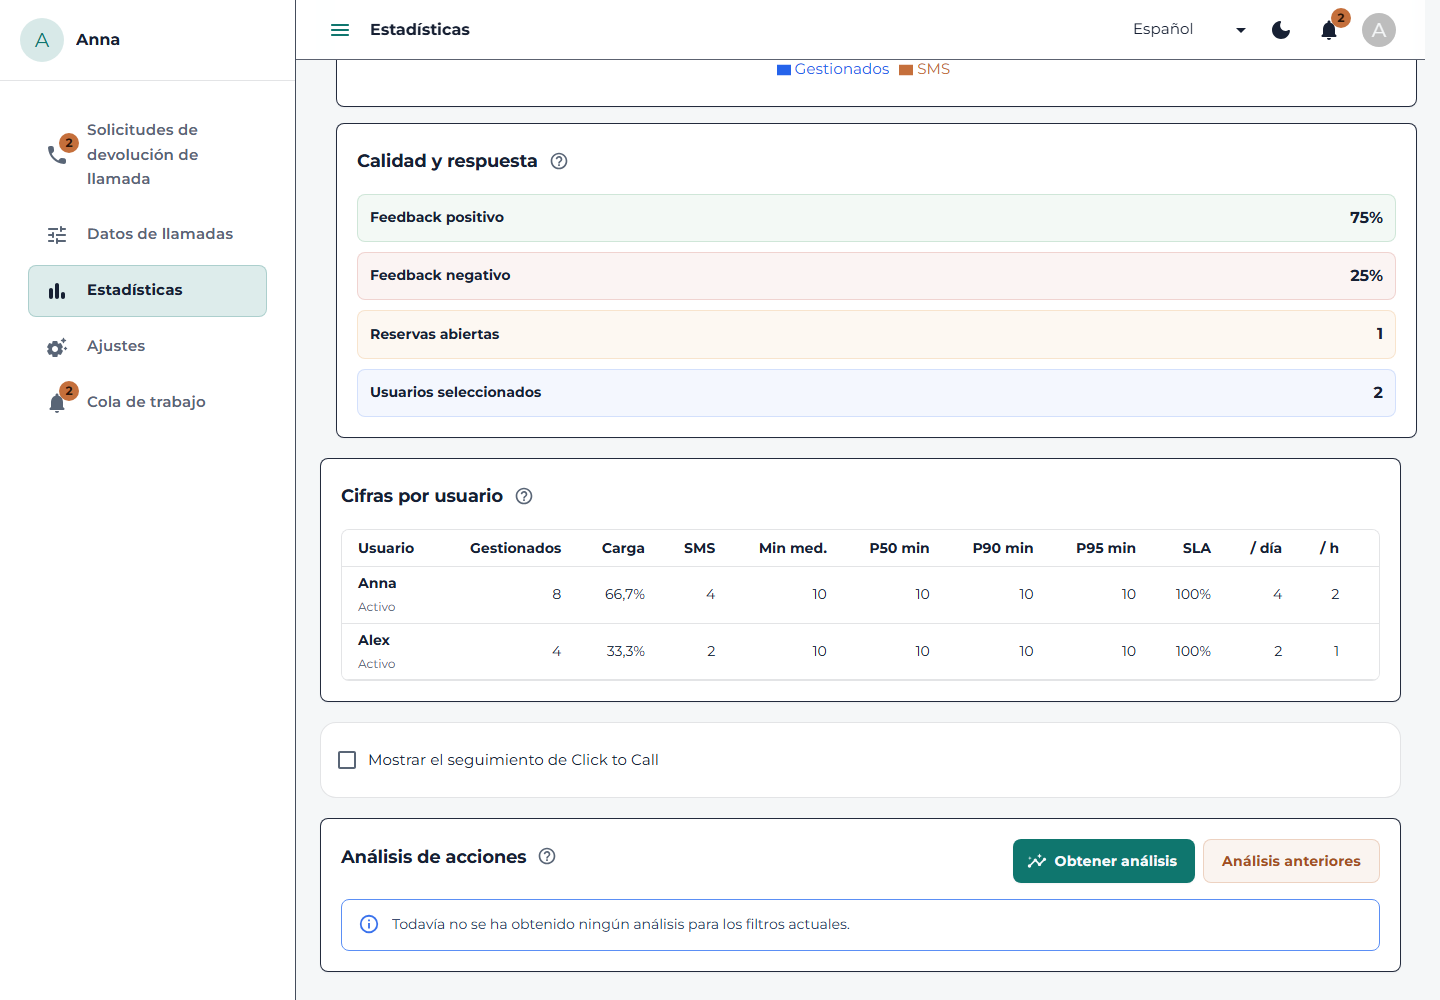Screen dimensions: 1440x1000
Task: Click the SLA column header
Action: (x=1197, y=548)
